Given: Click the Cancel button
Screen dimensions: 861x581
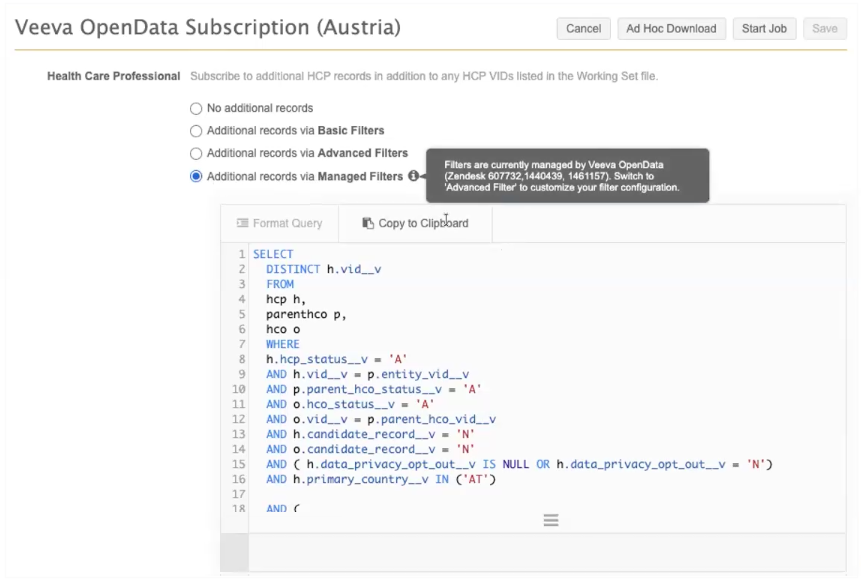Looking at the screenshot, I should click(583, 29).
